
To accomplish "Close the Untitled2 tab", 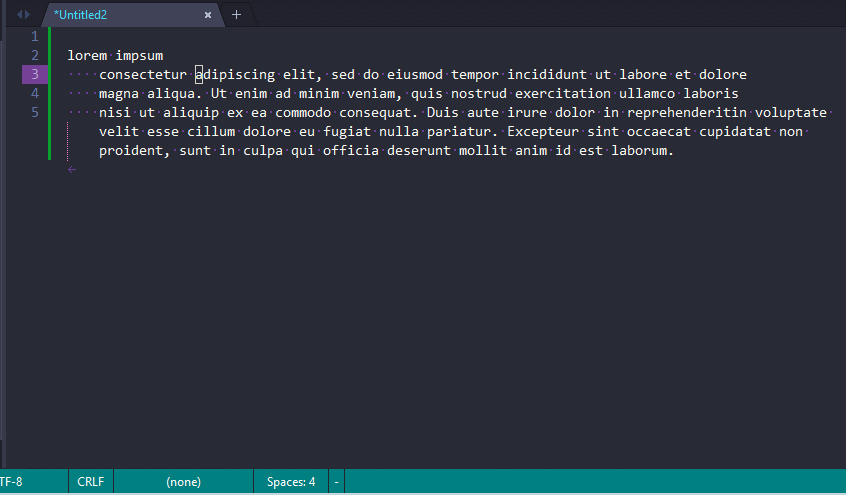I will (x=208, y=15).
